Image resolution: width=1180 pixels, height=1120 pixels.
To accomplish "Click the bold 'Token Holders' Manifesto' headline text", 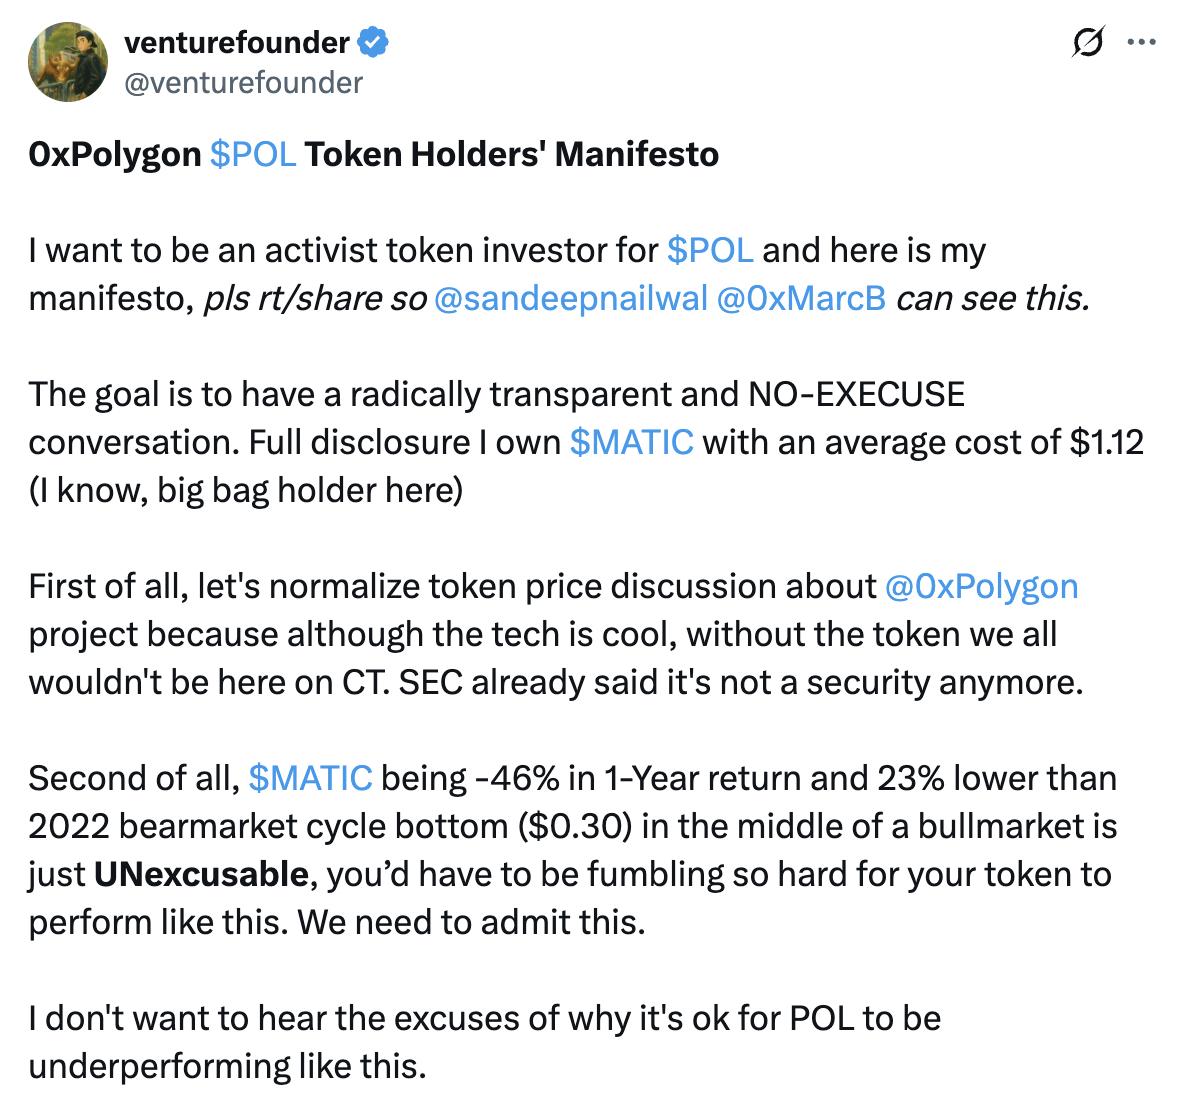I will [x=511, y=155].
